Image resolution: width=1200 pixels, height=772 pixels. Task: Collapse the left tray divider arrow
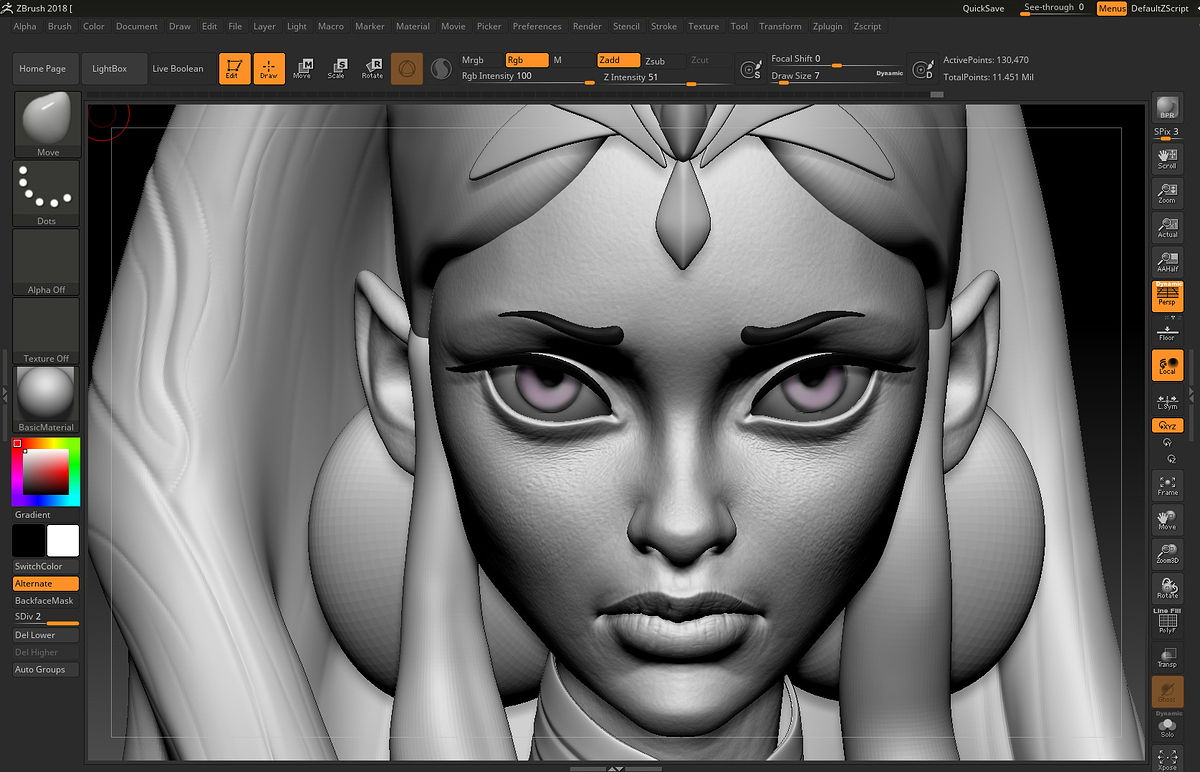point(4,396)
